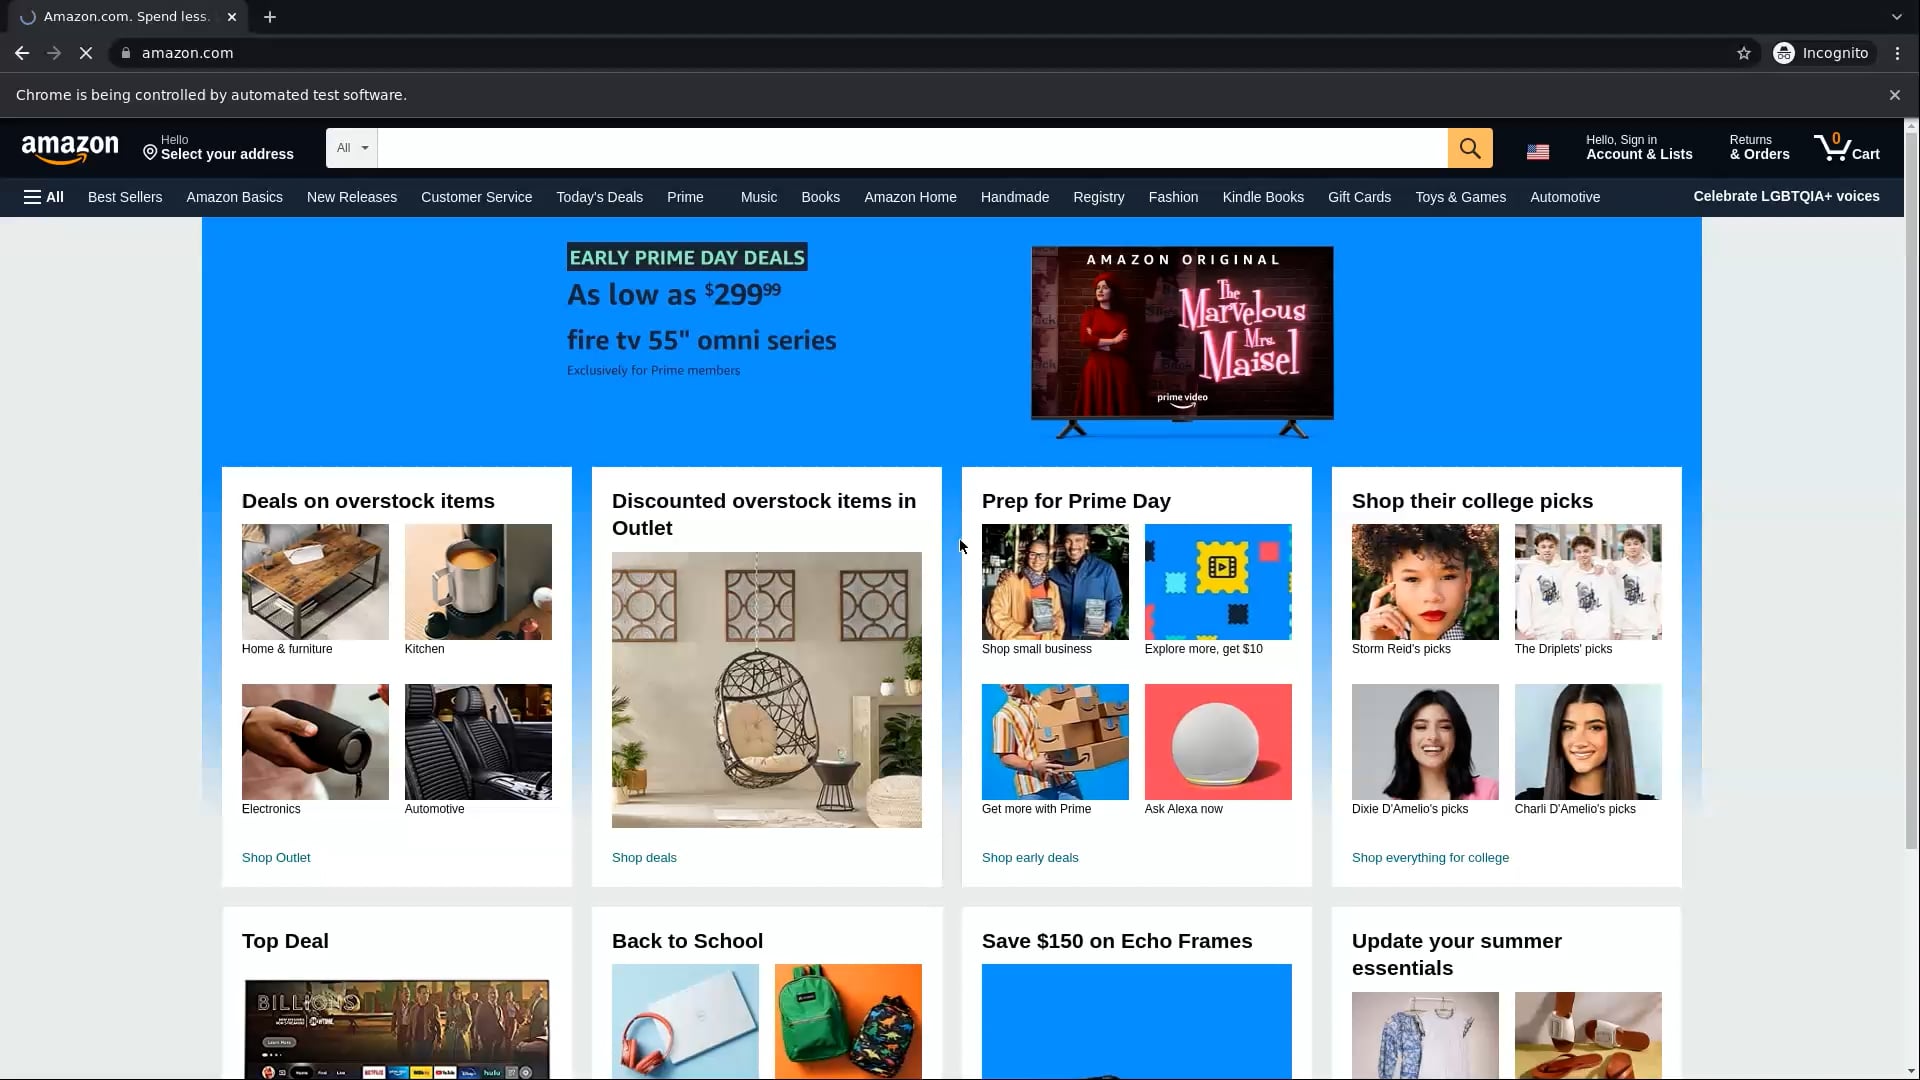Open Charli D'Amelio's picks thumbnail
The image size is (1920, 1080).
pyautogui.click(x=1588, y=742)
